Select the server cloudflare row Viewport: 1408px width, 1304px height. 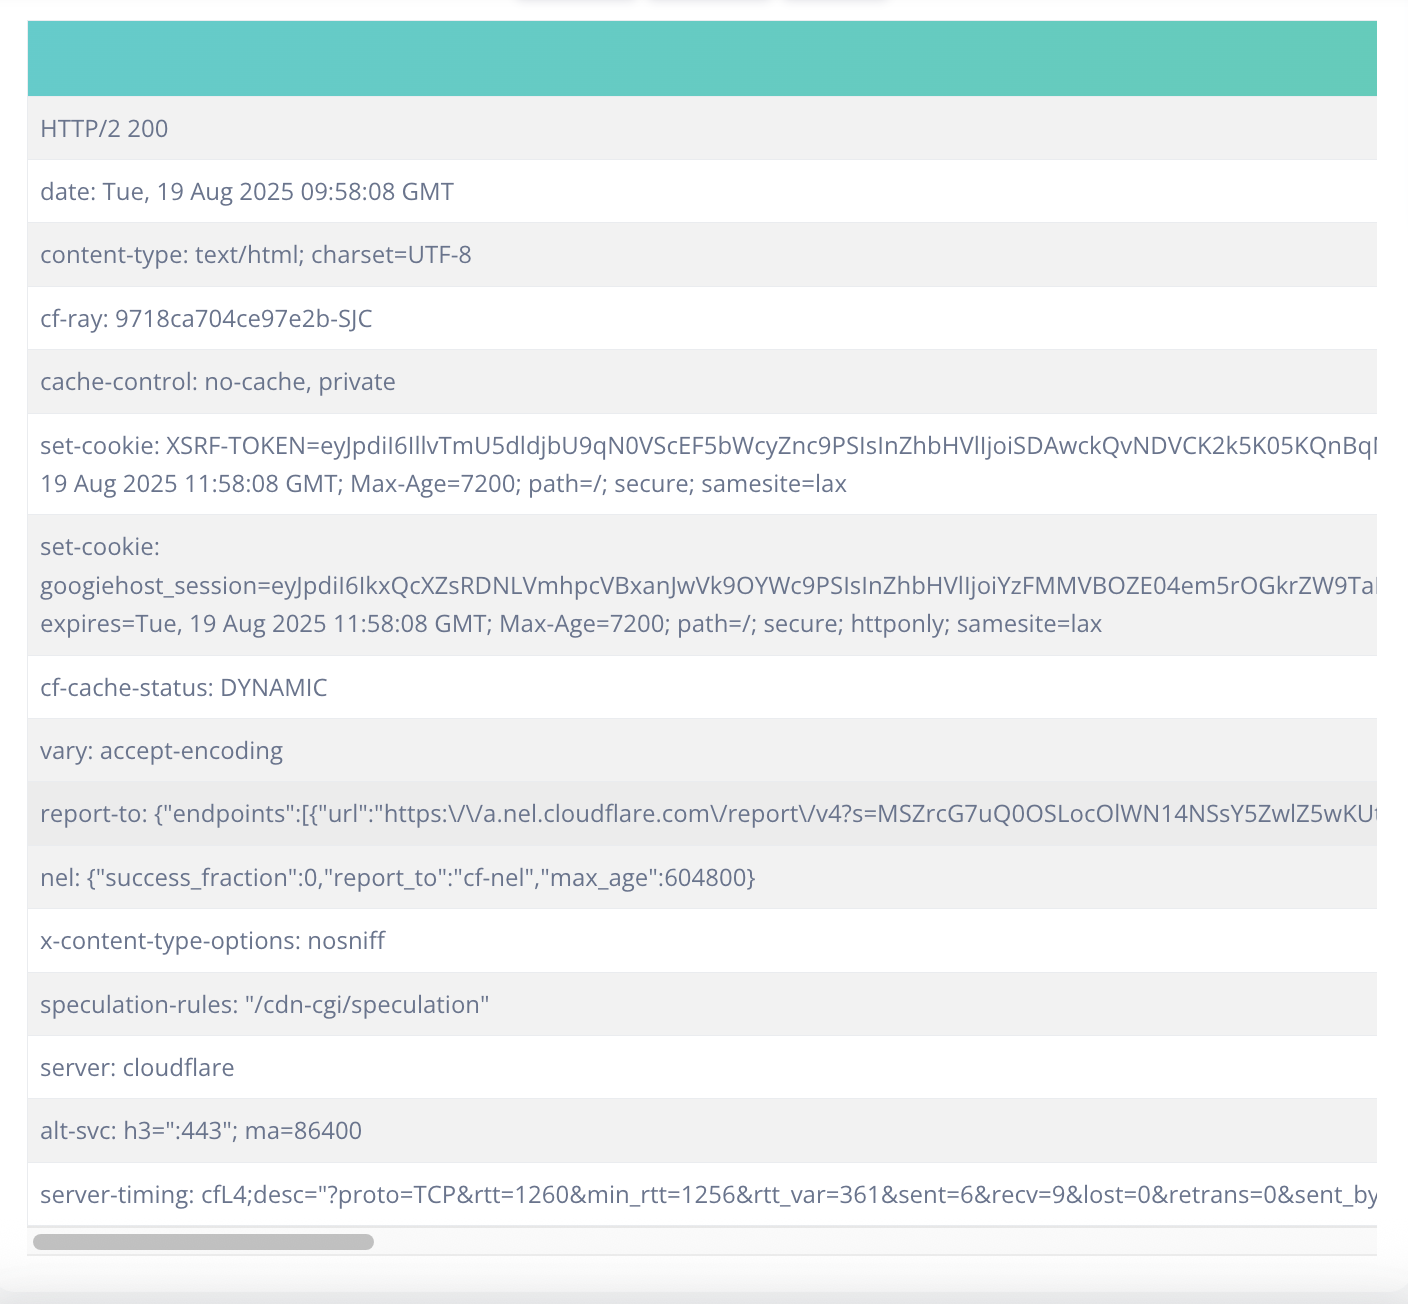(137, 1068)
